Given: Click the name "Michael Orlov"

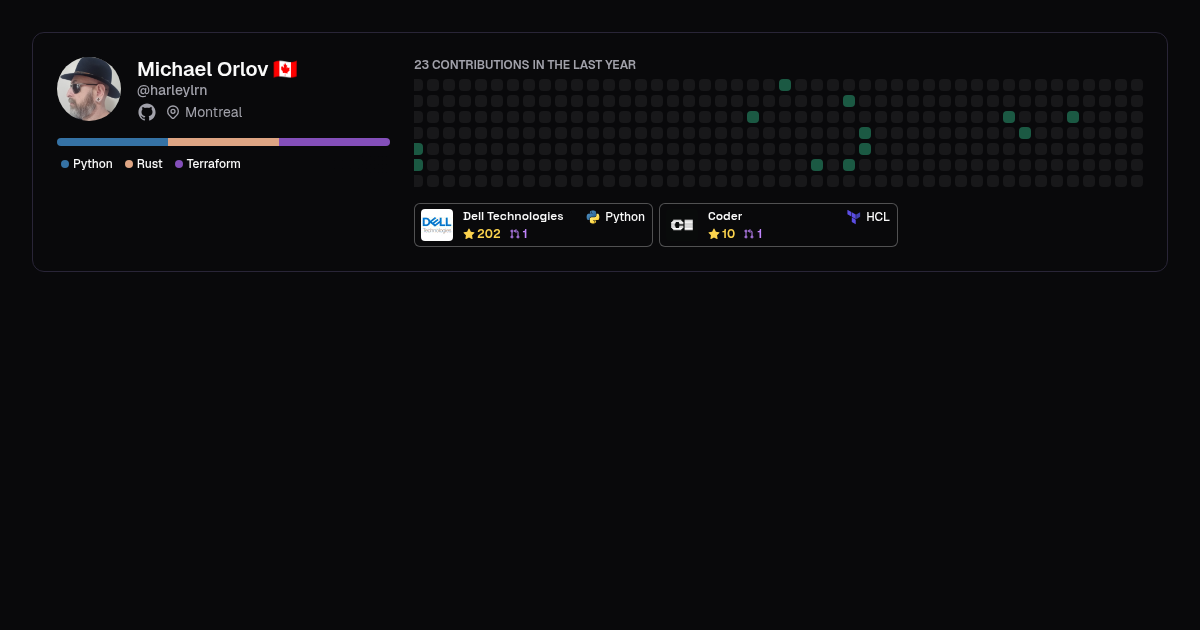Looking at the screenshot, I should tap(203, 69).
